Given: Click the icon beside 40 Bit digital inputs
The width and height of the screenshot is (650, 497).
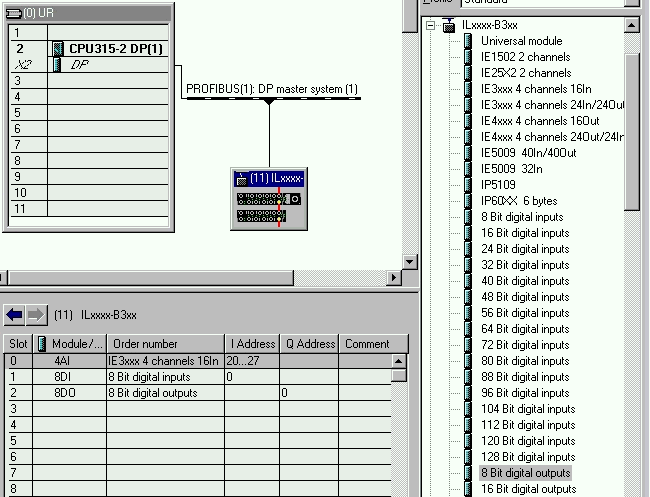Looking at the screenshot, I should coord(468,281).
